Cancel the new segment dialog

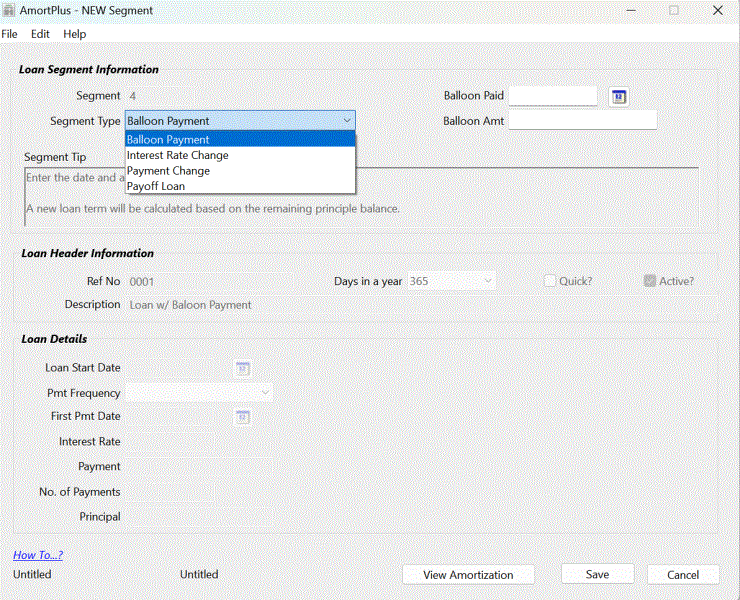pos(683,575)
